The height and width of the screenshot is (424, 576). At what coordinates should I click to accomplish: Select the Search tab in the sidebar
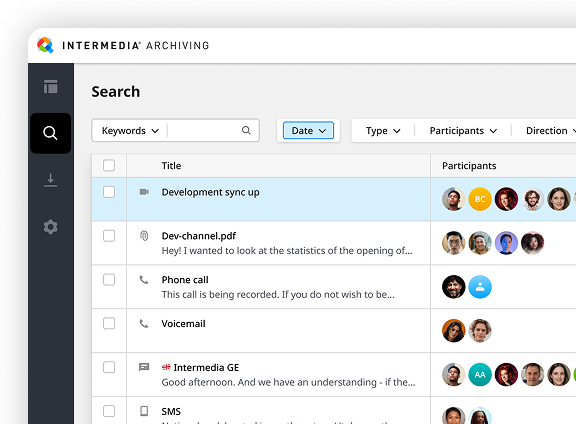(51, 133)
